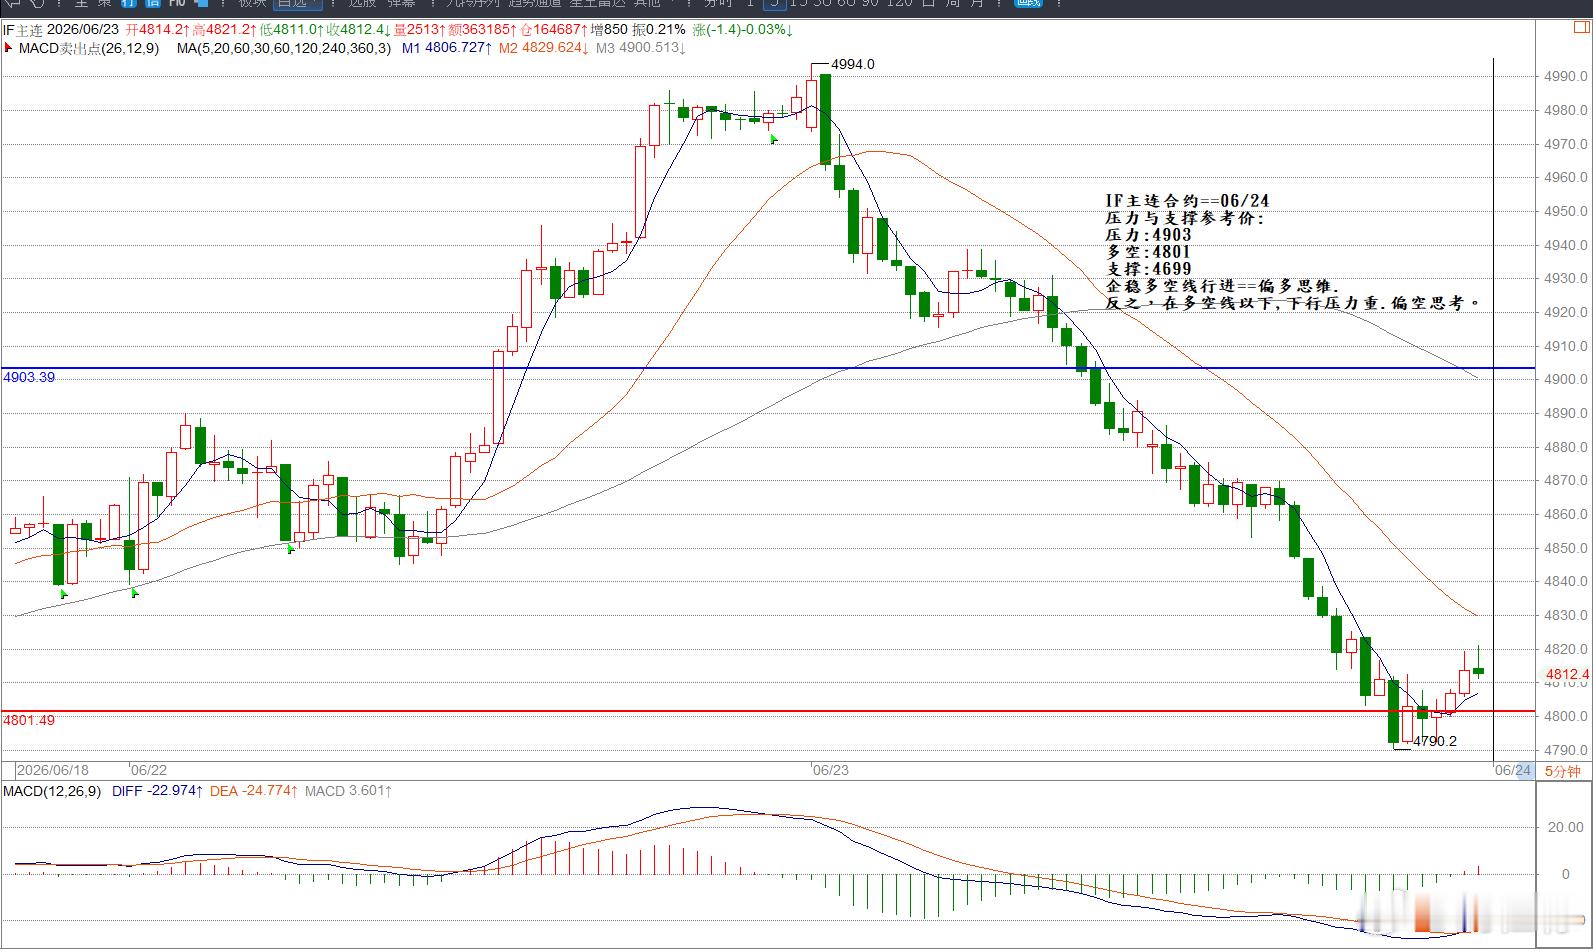Open the 自选 dropdown in the top toolbar

tap(299, 3)
